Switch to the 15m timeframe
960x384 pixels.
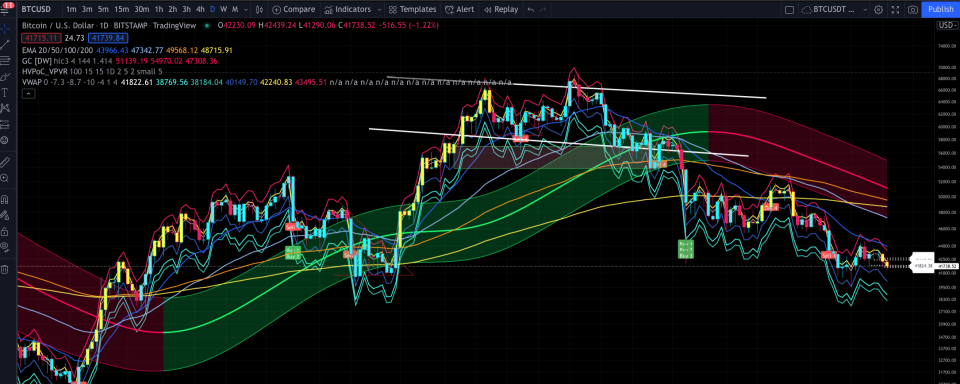tap(121, 9)
